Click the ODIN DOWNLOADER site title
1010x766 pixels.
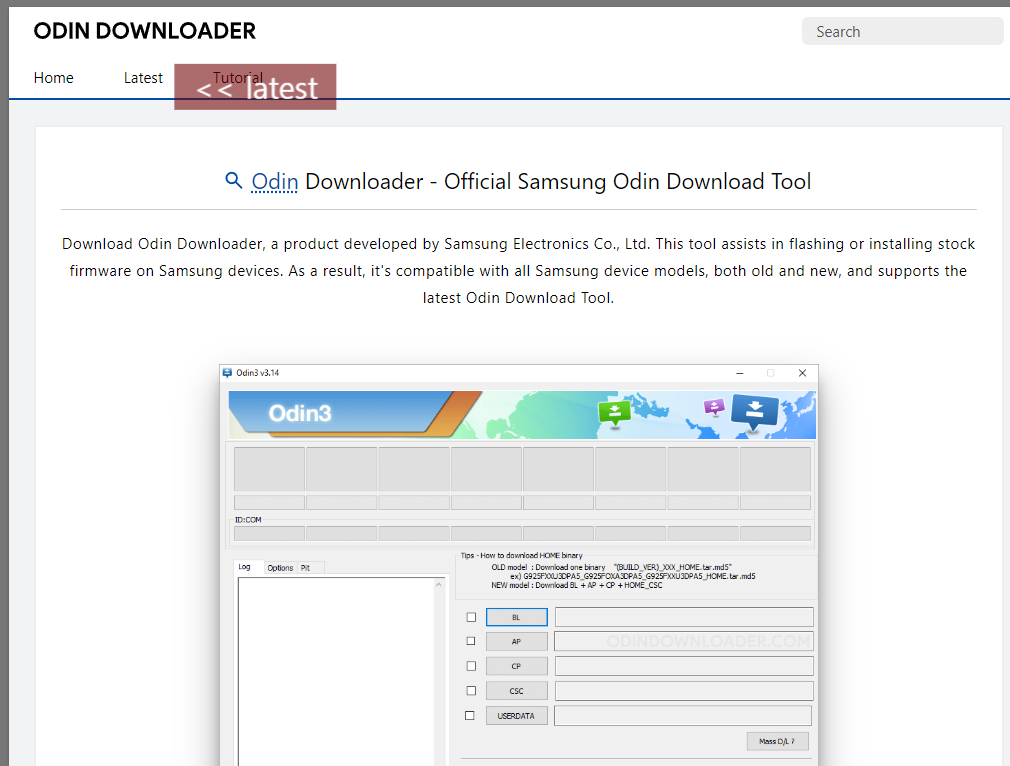pos(144,31)
